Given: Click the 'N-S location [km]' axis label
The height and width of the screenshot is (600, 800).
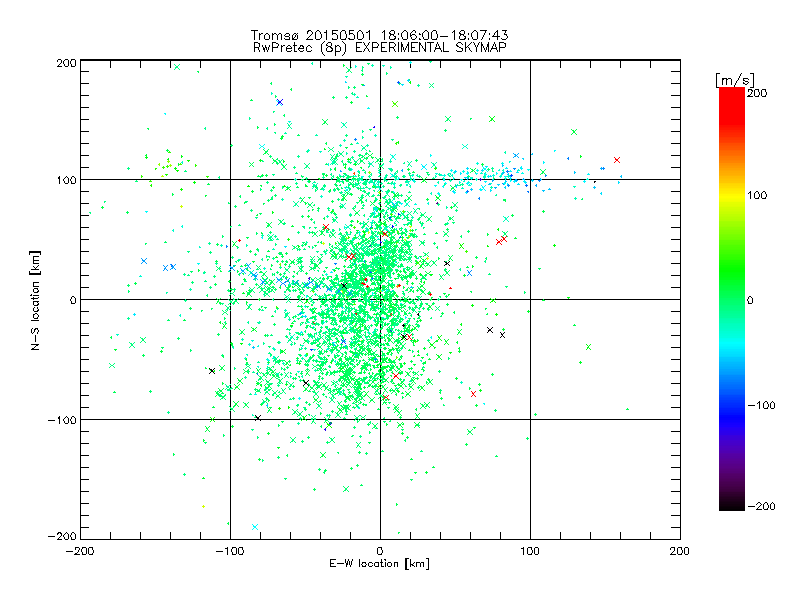Looking at the screenshot, I should coord(35,301).
